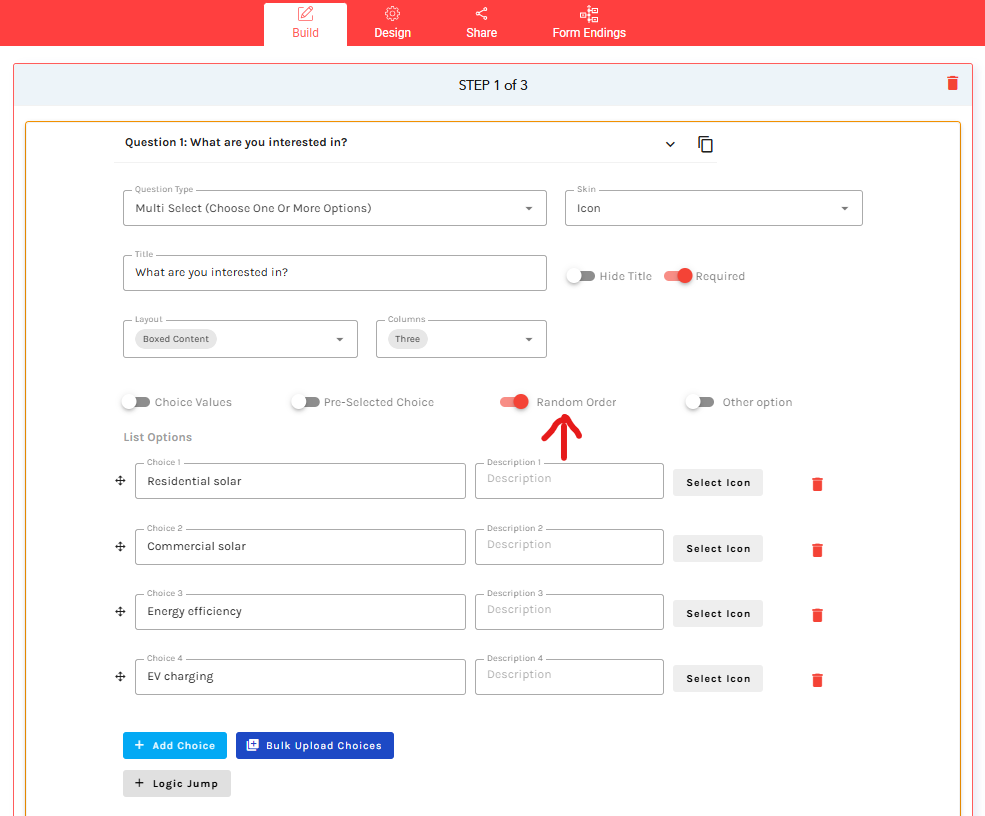Click the move handle for Commercial solar
Viewport: 985px width, 816px height.
pyautogui.click(x=121, y=547)
